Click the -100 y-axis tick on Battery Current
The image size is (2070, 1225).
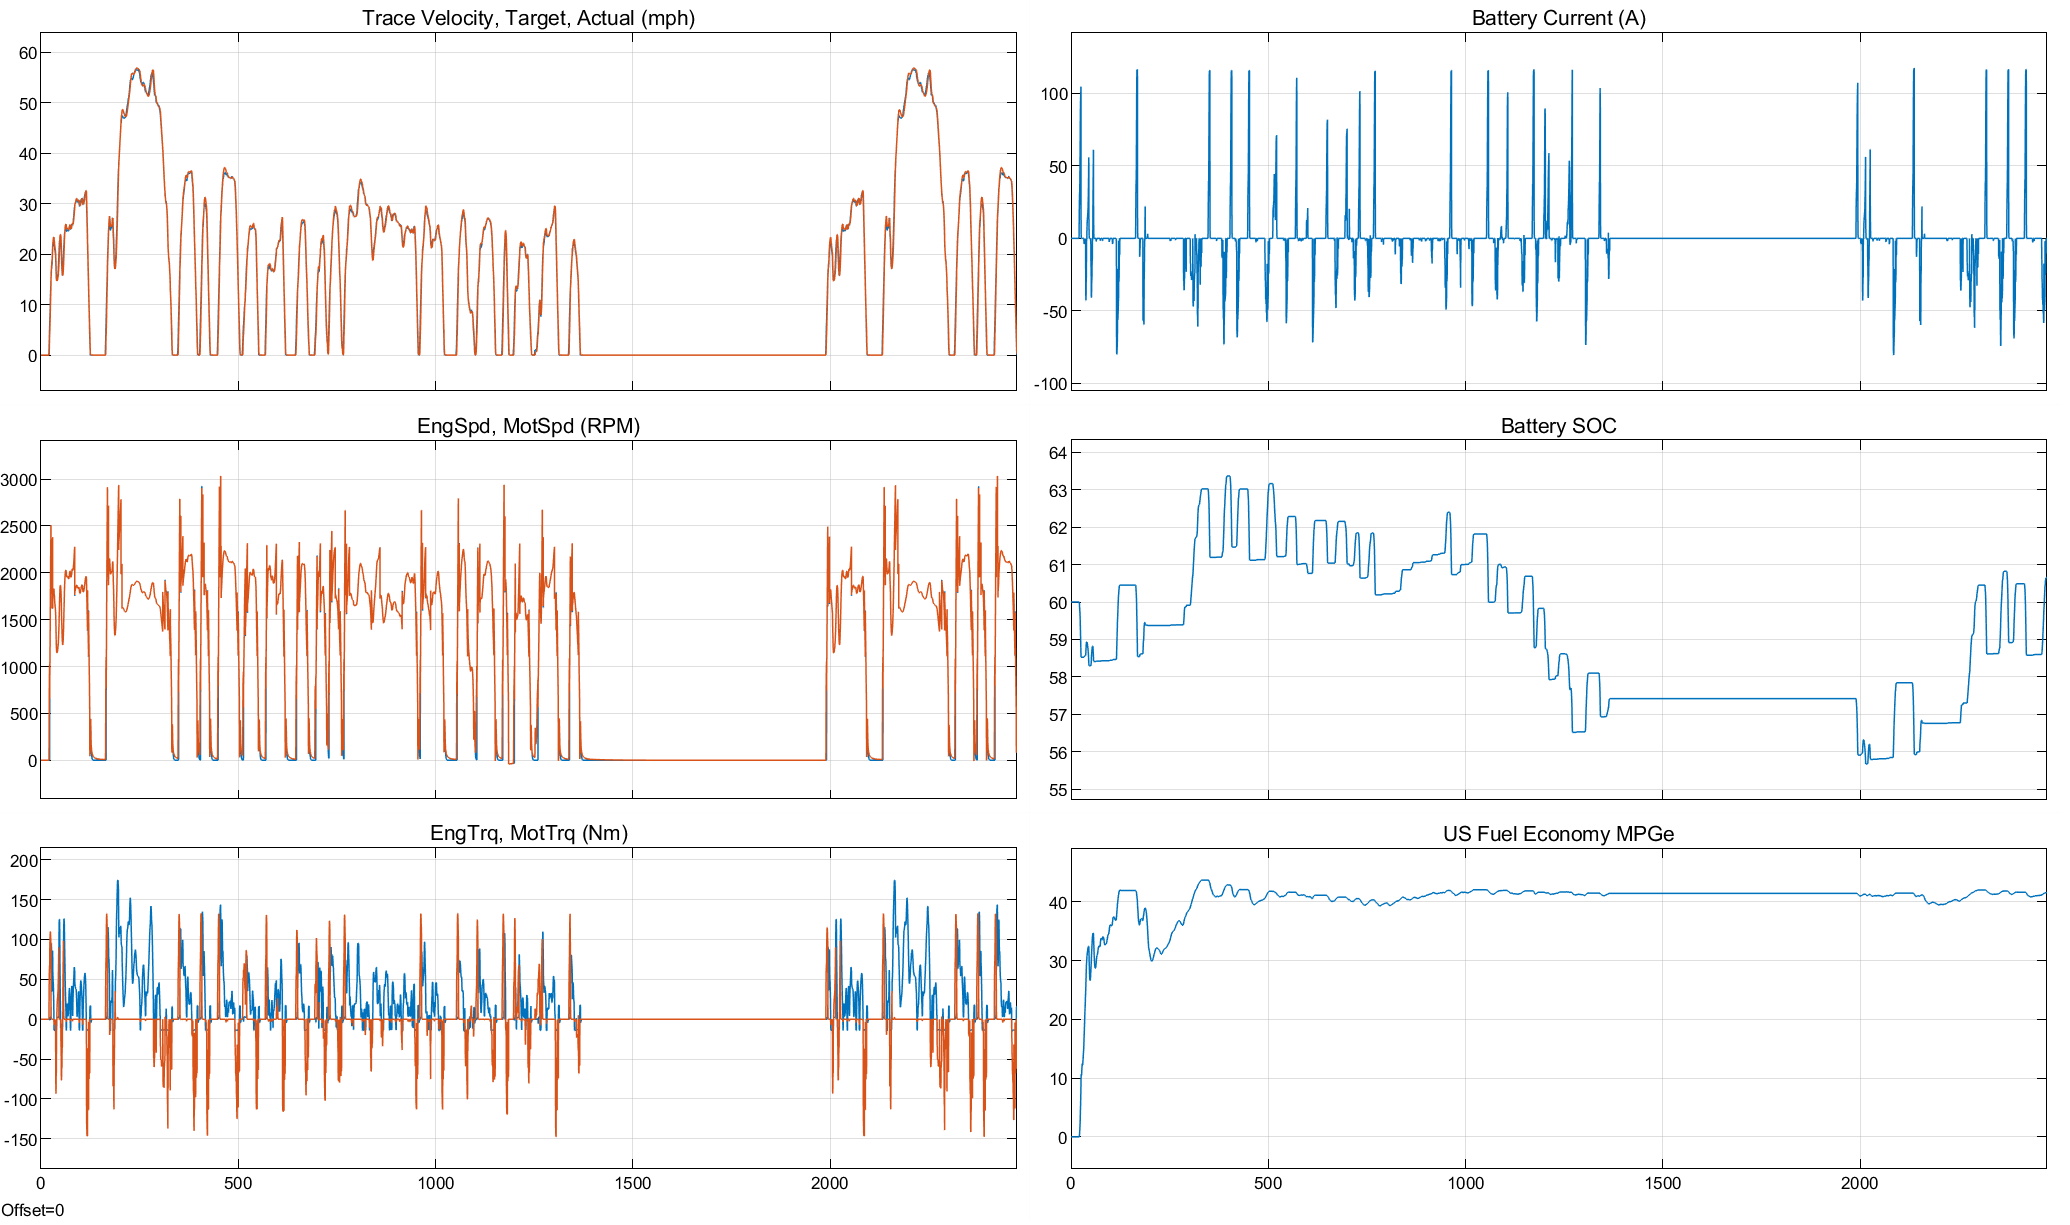(1050, 384)
